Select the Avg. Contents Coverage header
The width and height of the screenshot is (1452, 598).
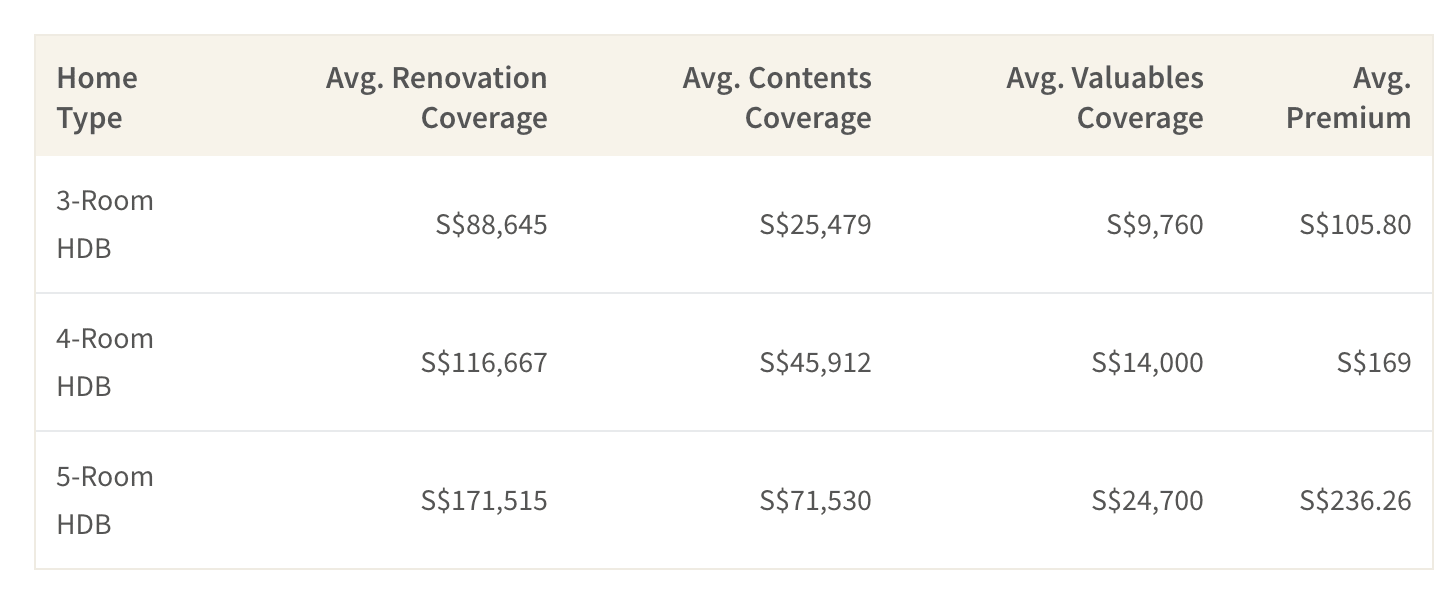coord(777,97)
